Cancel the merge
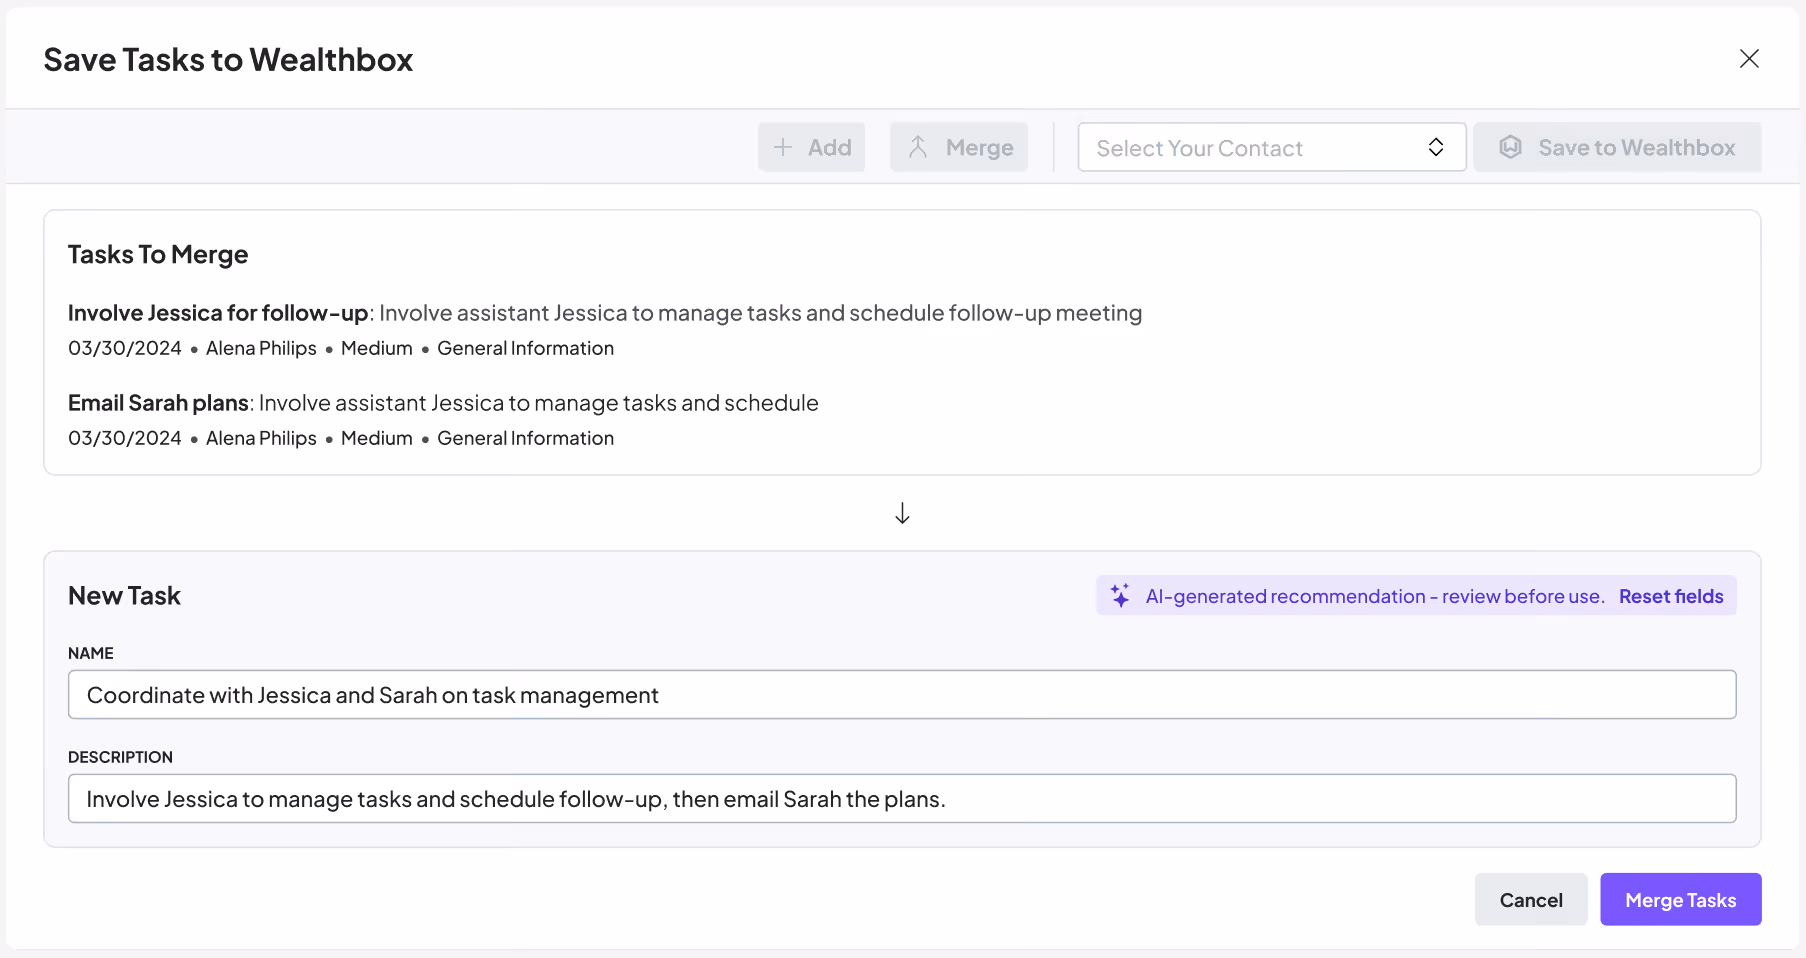The height and width of the screenshot is (958, 1806). tap(1531, 900)
